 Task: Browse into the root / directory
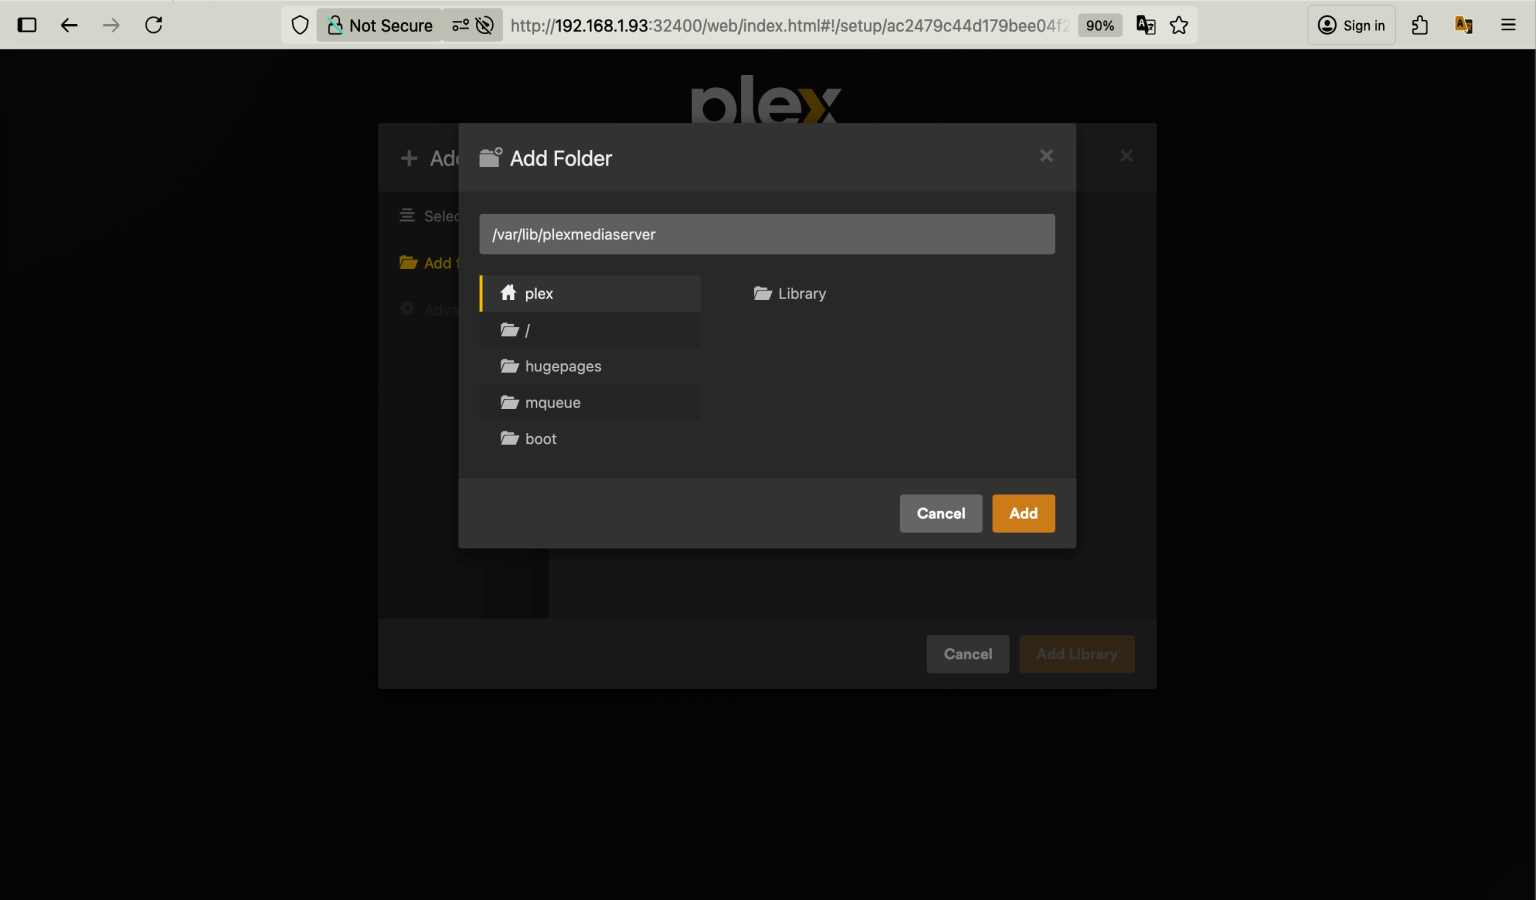(525, 329)
